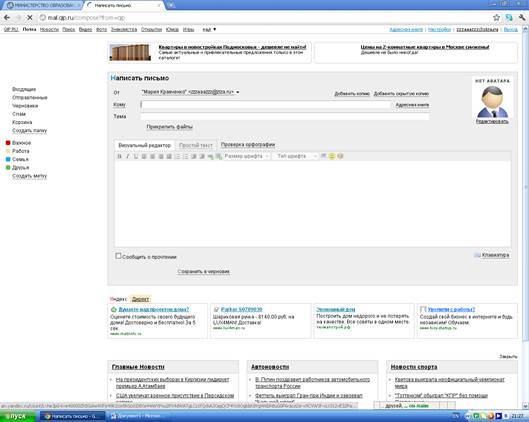Open the Входящие folder
Viewport: 529px width, 422px height.
pos(24,89)
